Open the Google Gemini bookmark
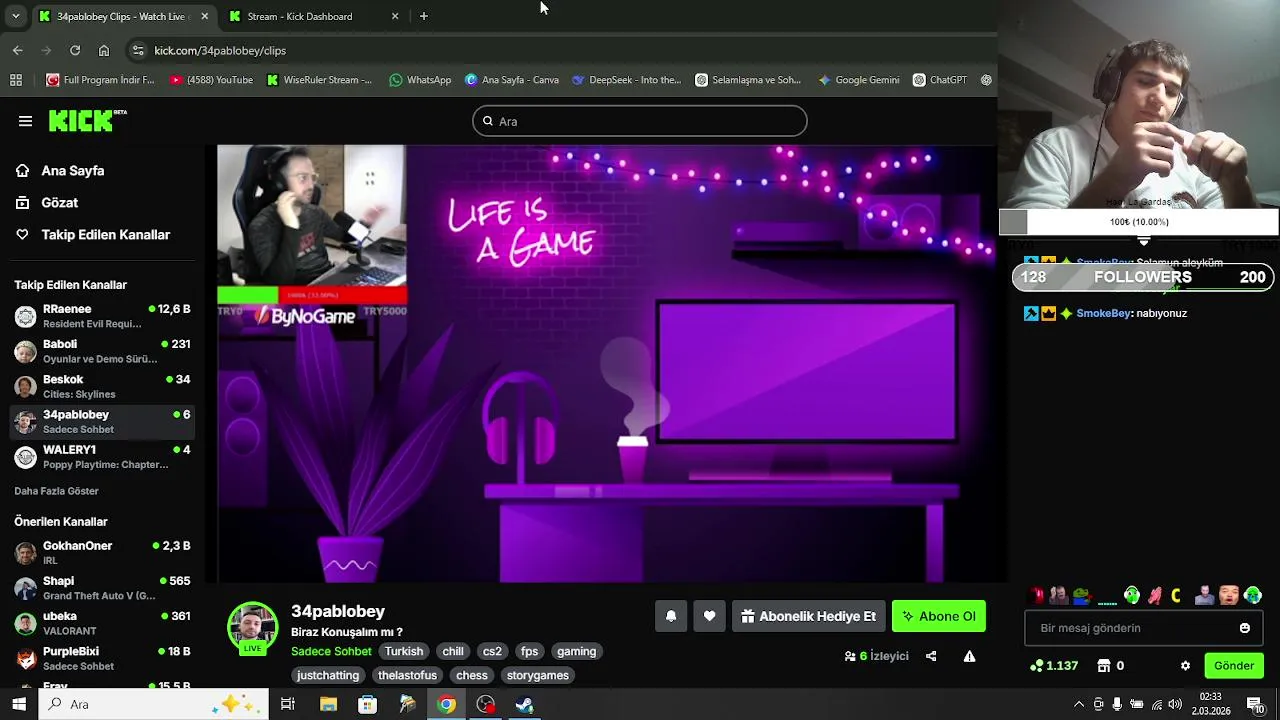Screen dimensions: 1280x720 click(x=859, y=80)
